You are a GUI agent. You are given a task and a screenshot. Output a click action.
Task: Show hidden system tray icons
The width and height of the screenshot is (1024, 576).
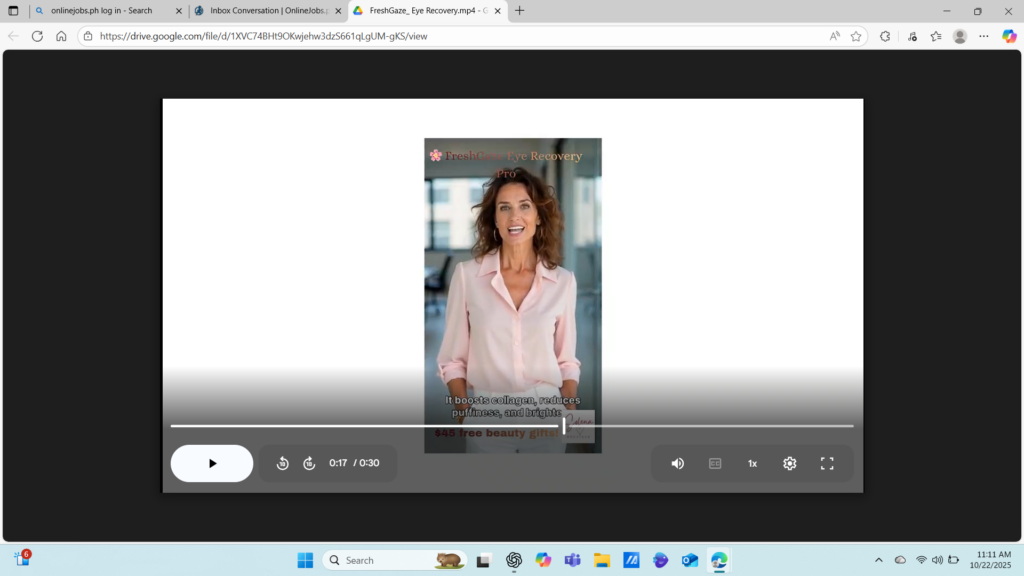(879, 560)
